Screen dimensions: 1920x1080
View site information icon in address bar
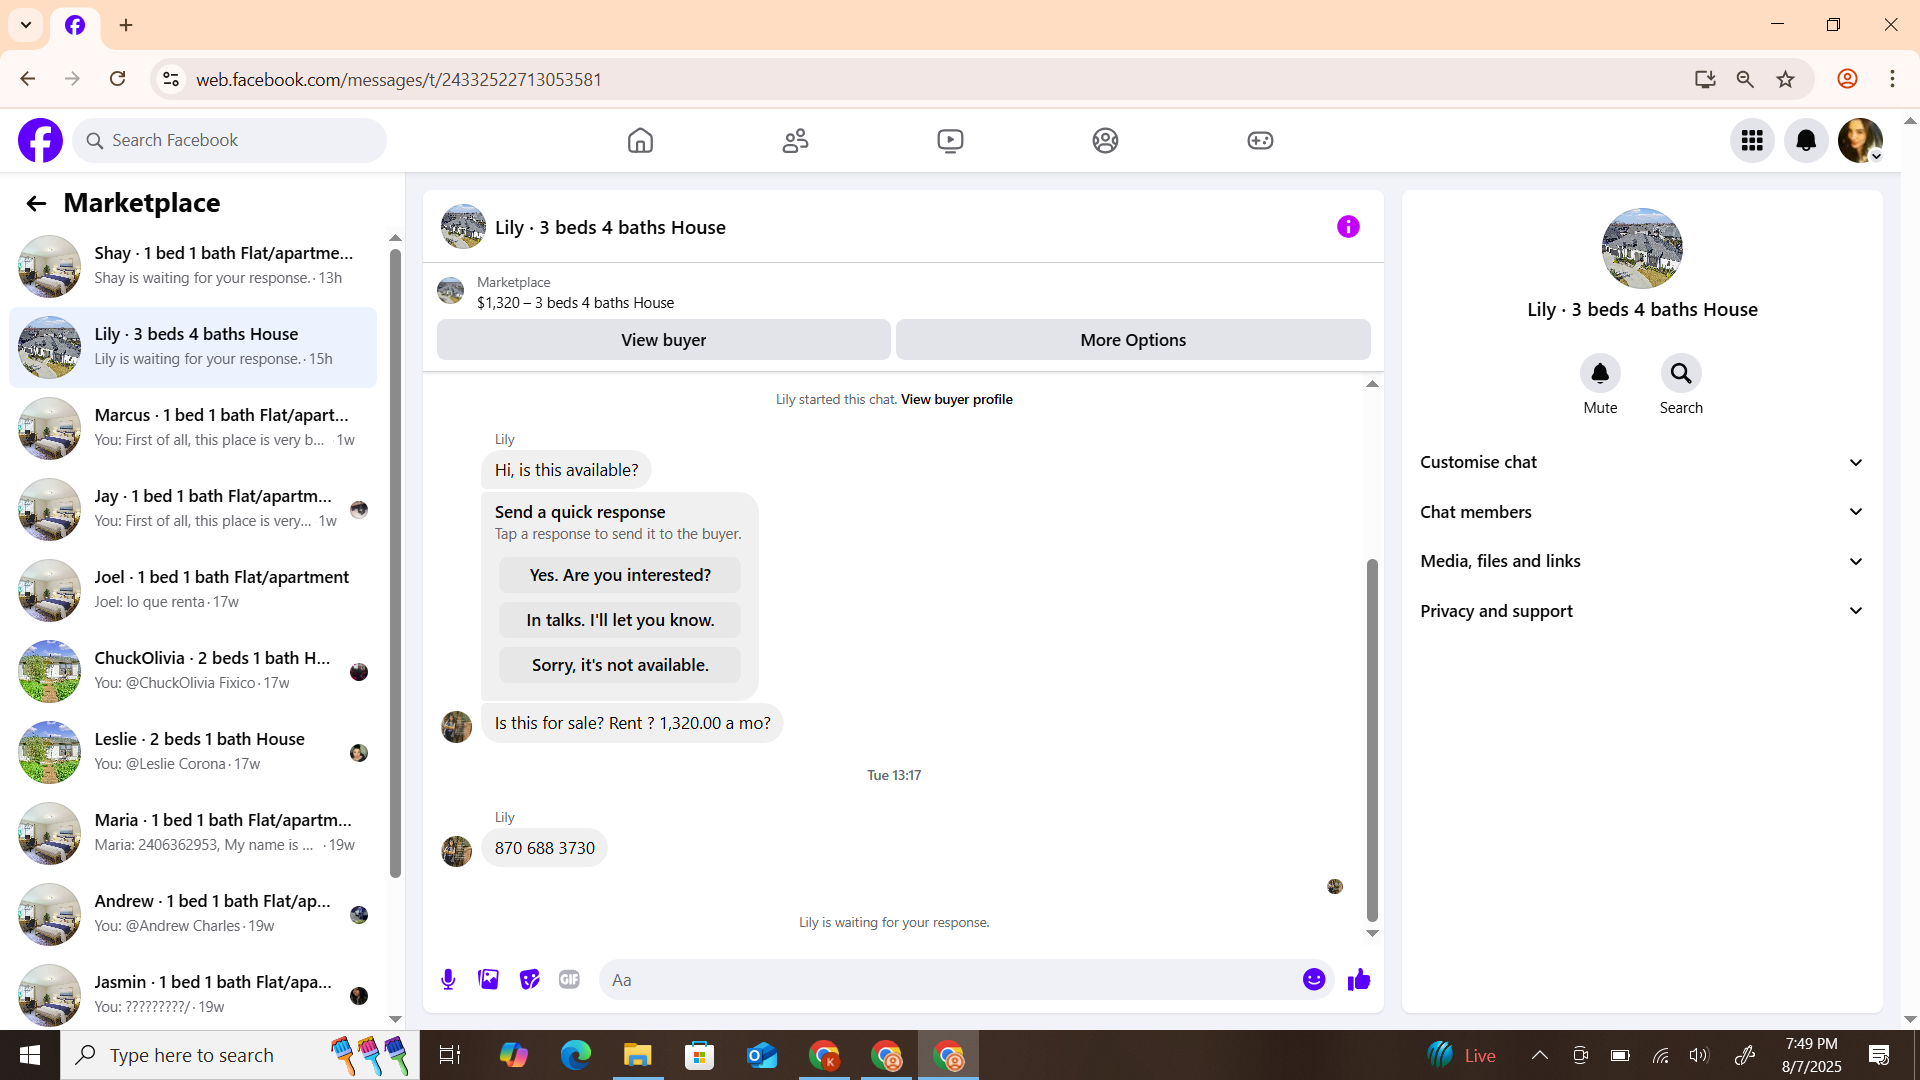coord(171,79)
